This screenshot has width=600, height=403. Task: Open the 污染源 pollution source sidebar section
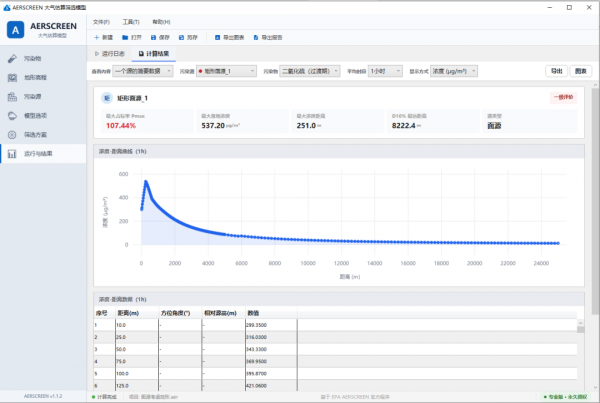tap(43, 97)
